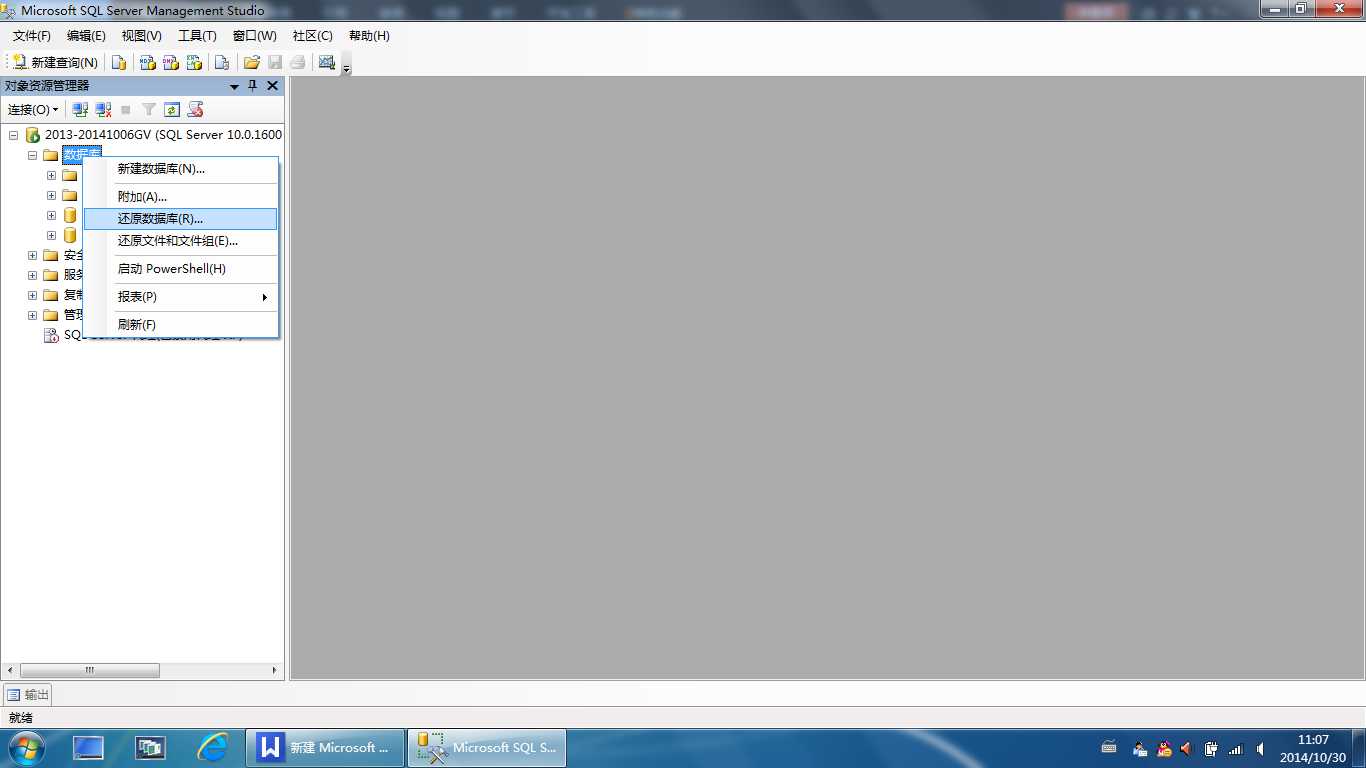This screenshot has height=768, width=1366.
Task: Click the Analysis Services DMX query icon
Action: click(171, 62)
